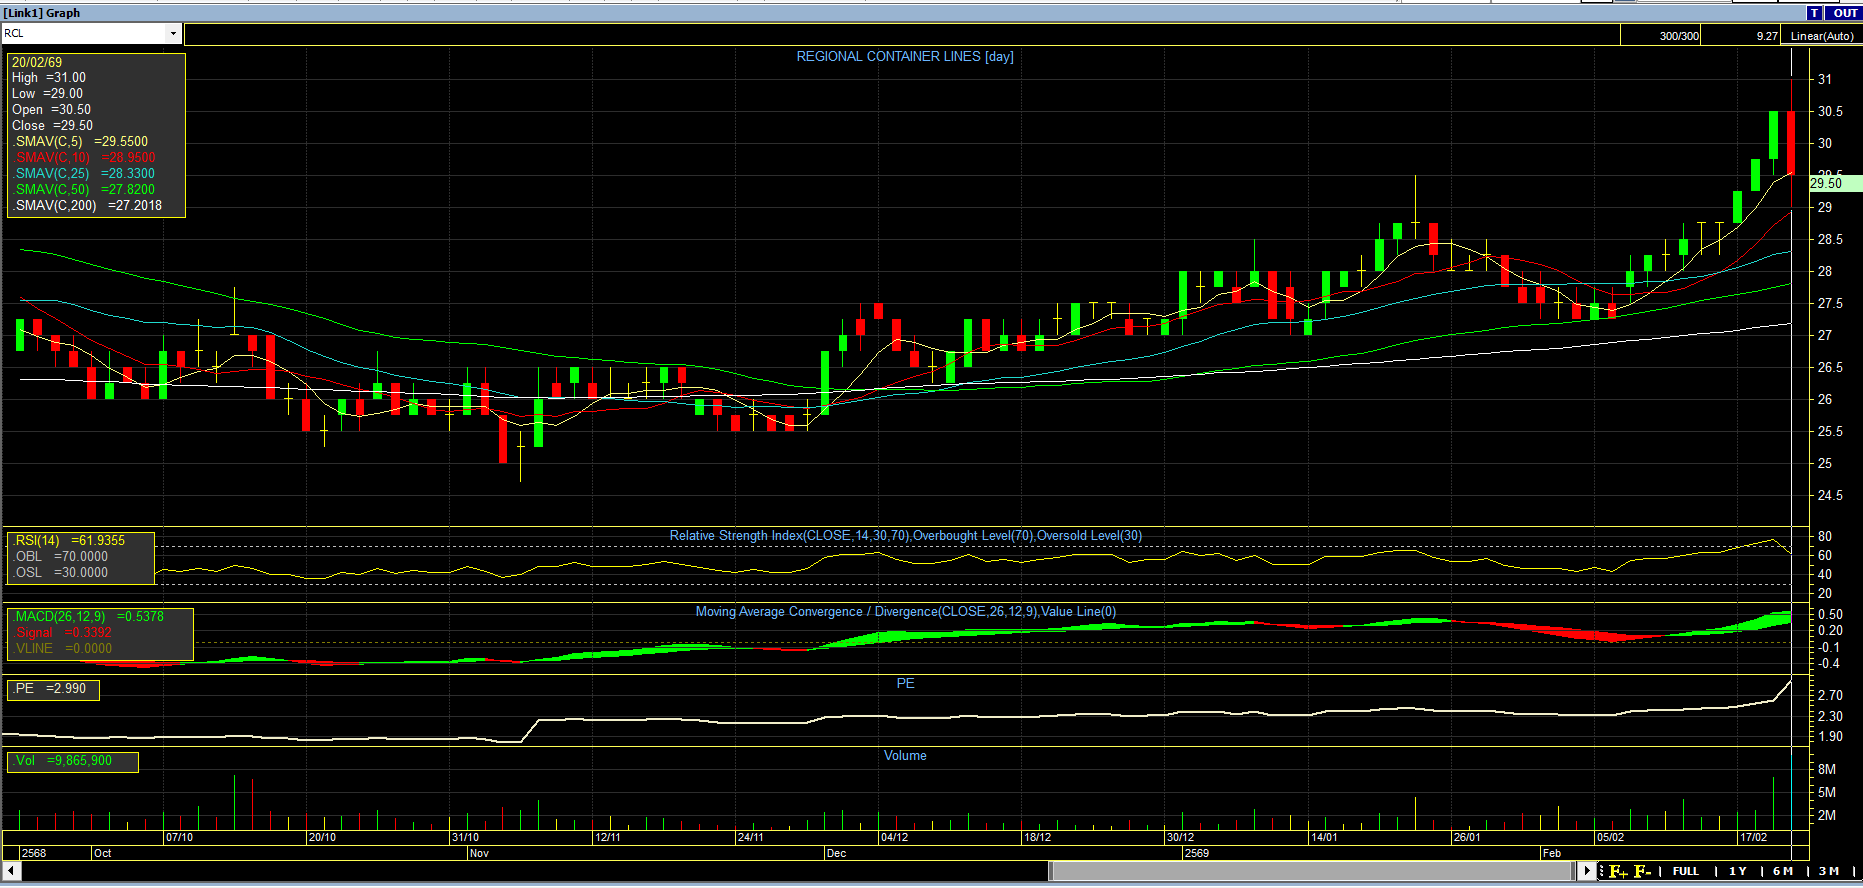Screen dimensions: 1863x888
Task: Click the PE =2.990 label box
Action: (x=53, y=689)
